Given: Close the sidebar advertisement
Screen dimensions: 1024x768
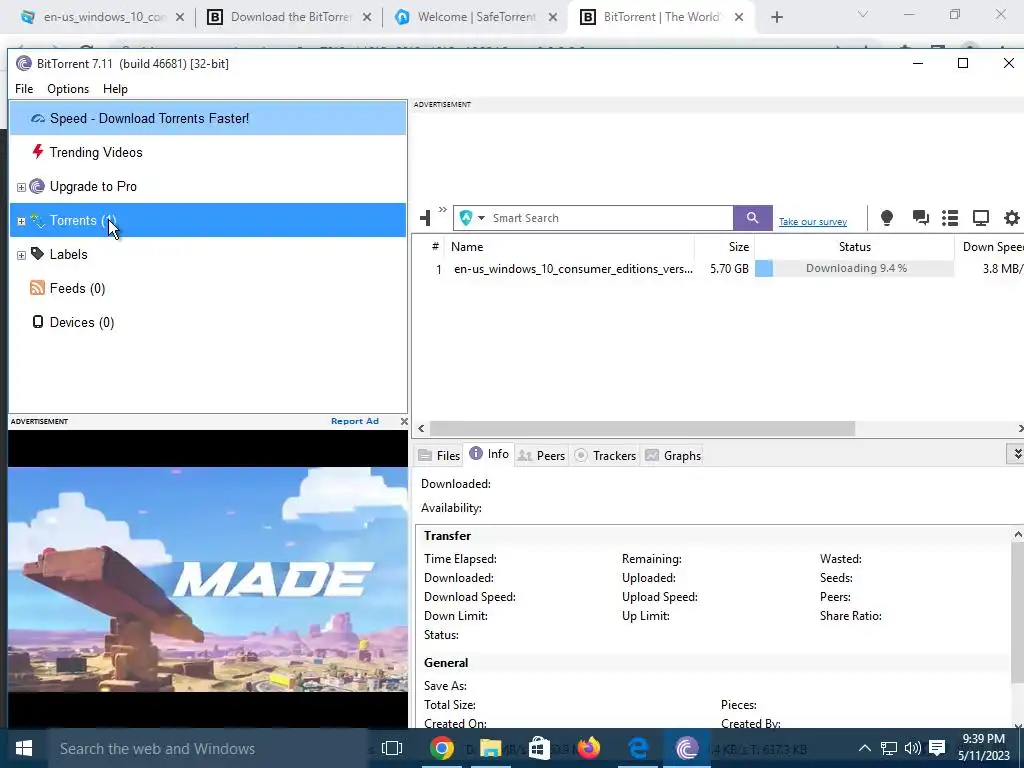Looking at the screenshot, I should pyautogui.click(x=404, y=421).
